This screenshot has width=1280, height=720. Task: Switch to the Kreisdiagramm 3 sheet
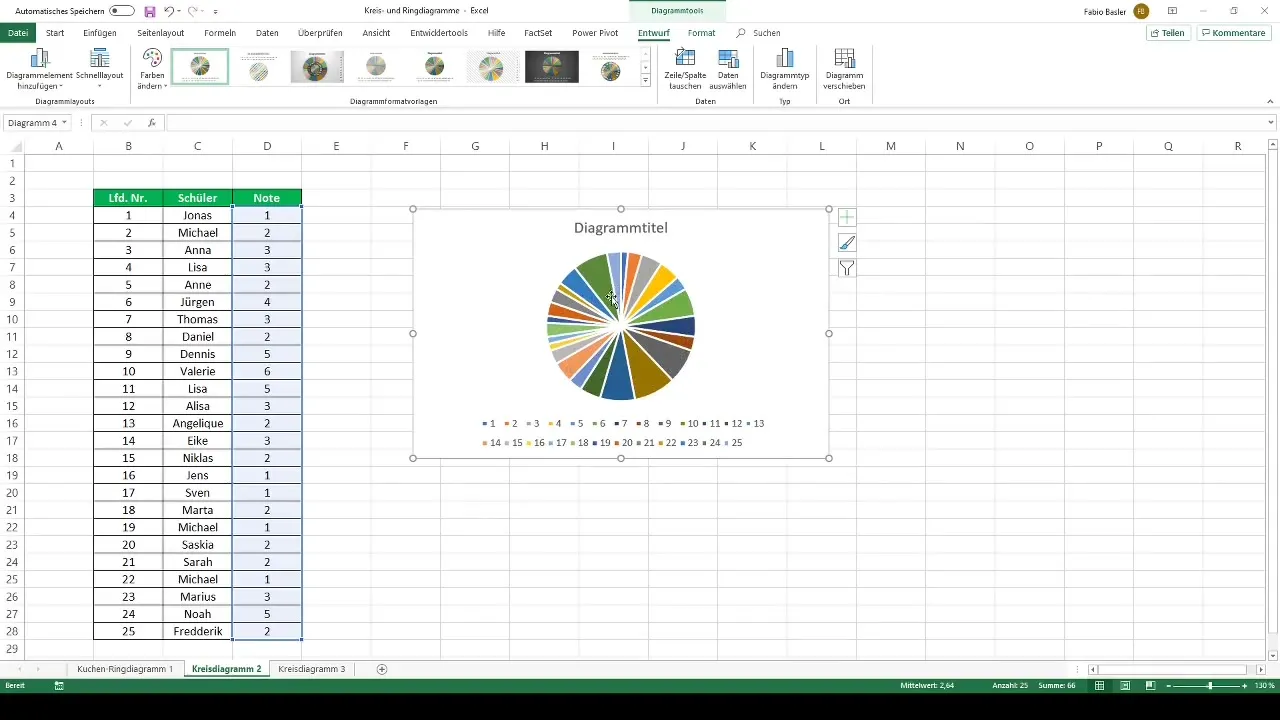pos(312,669)
